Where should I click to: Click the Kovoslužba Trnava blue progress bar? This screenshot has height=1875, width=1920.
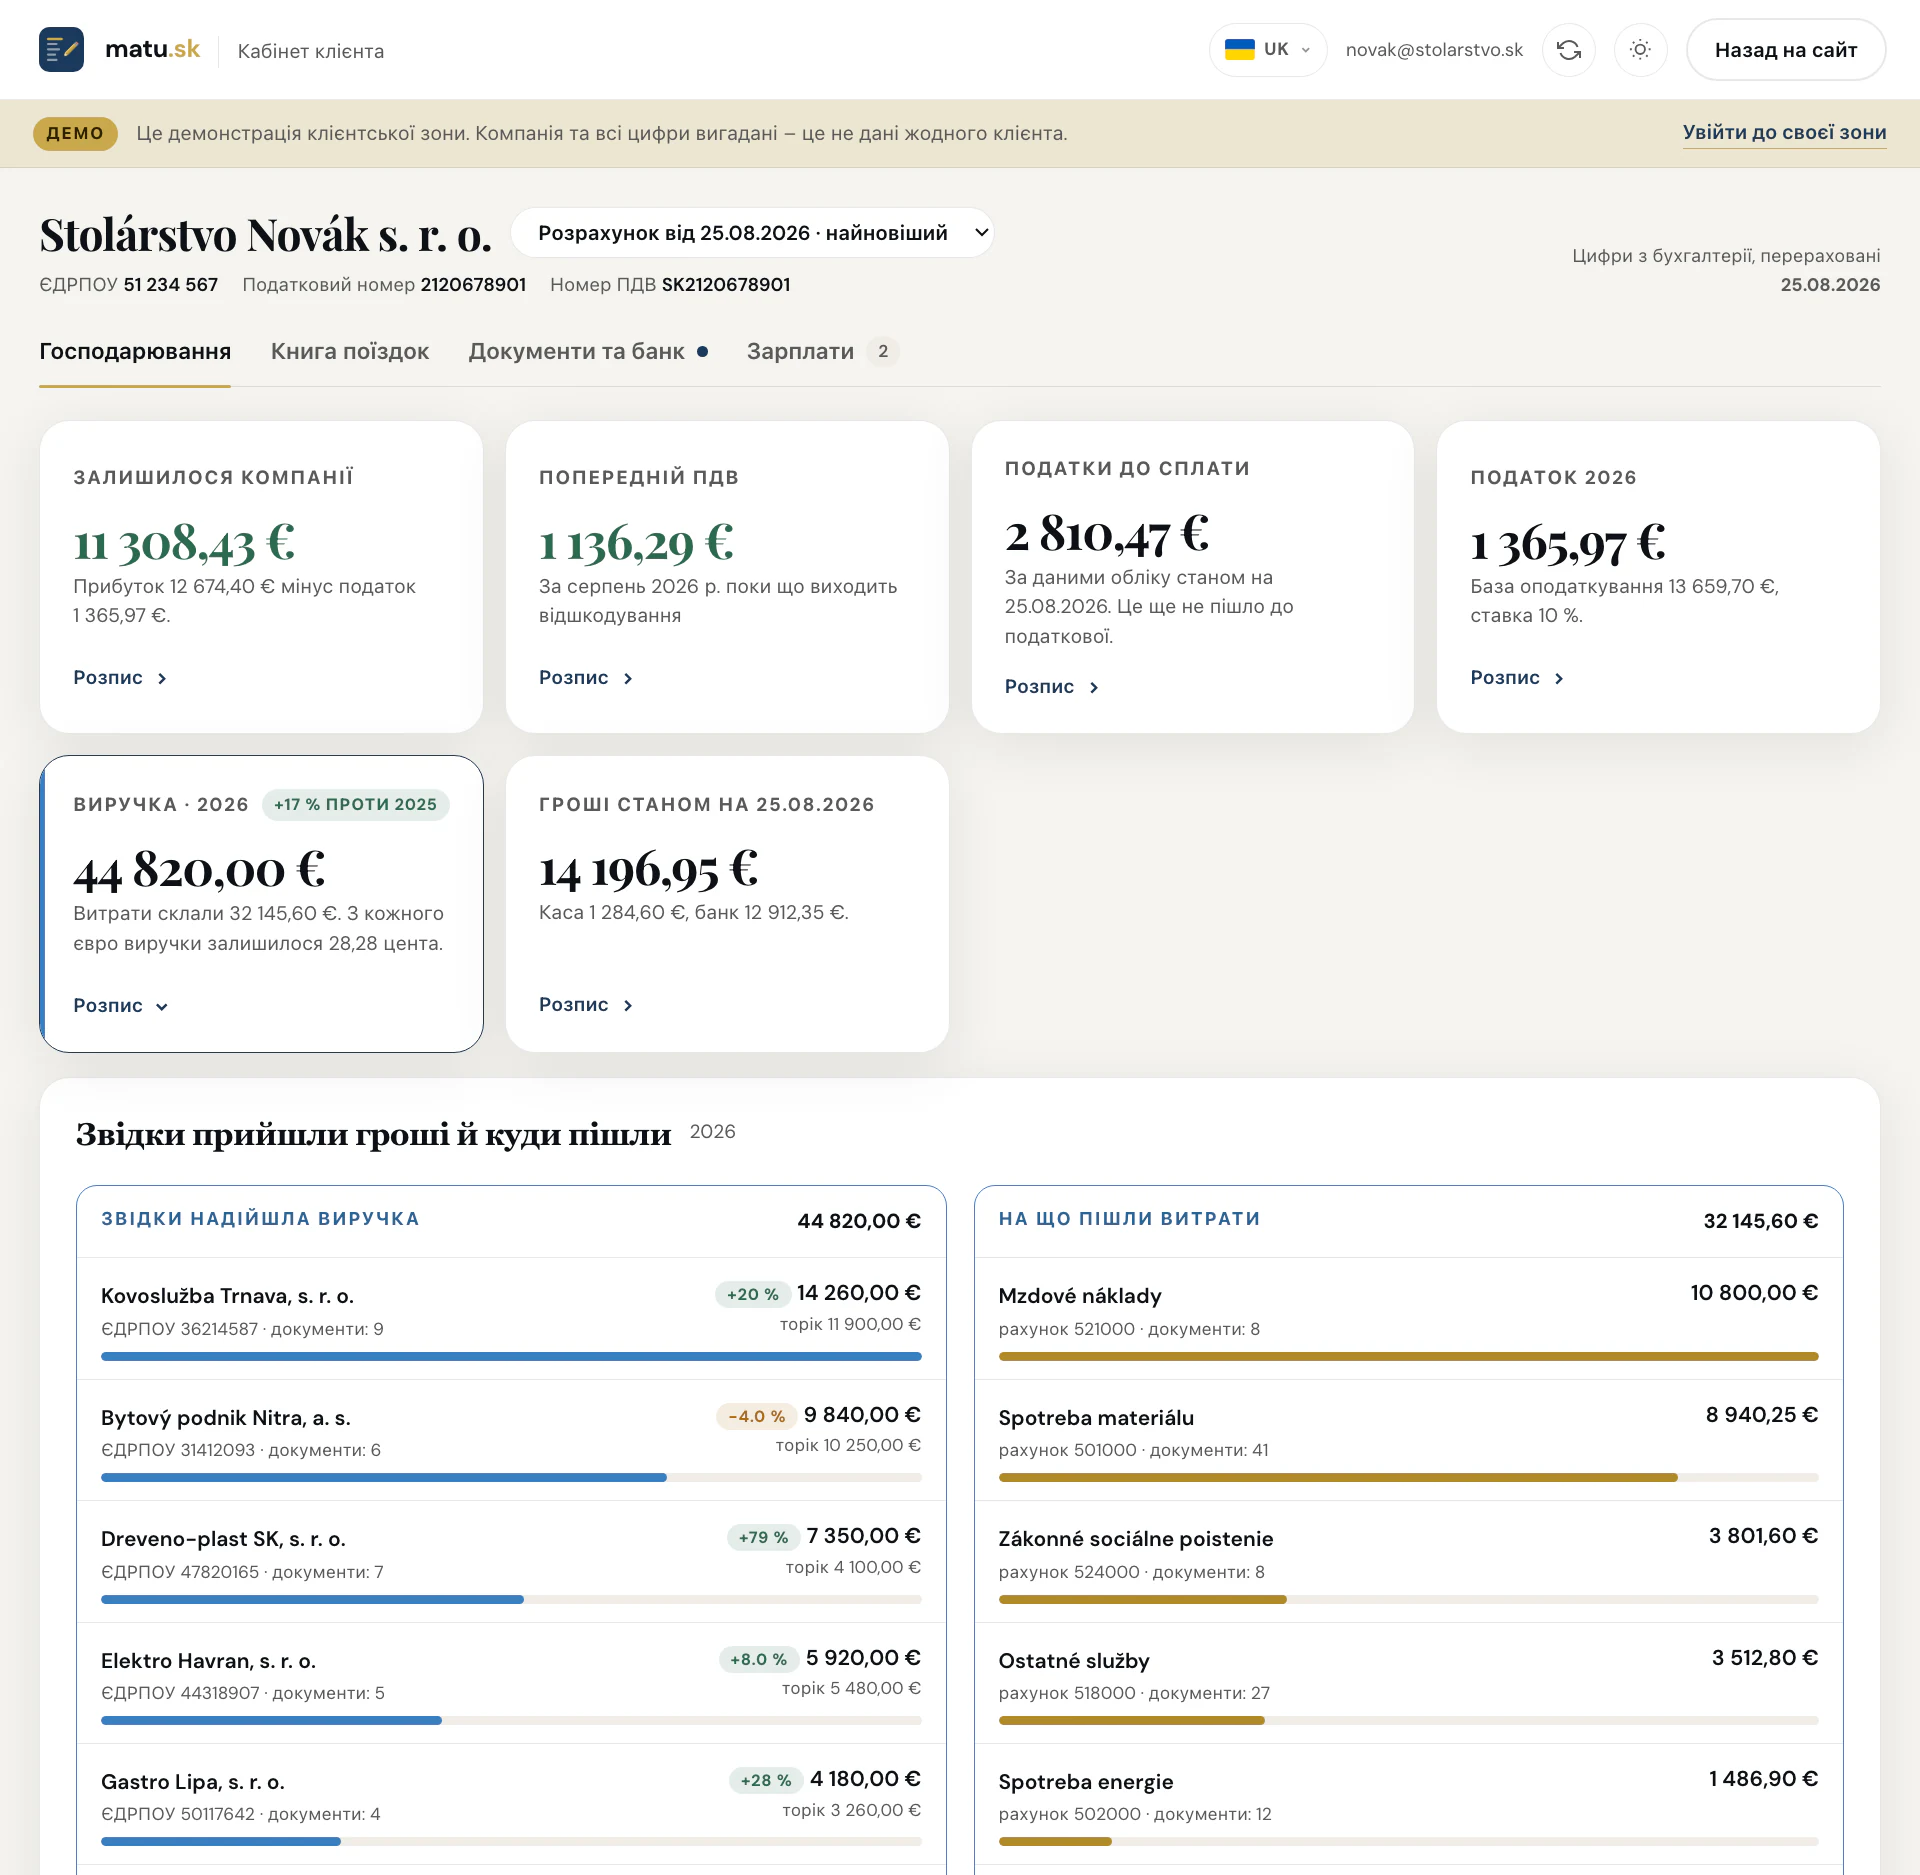click(511, 1357)
